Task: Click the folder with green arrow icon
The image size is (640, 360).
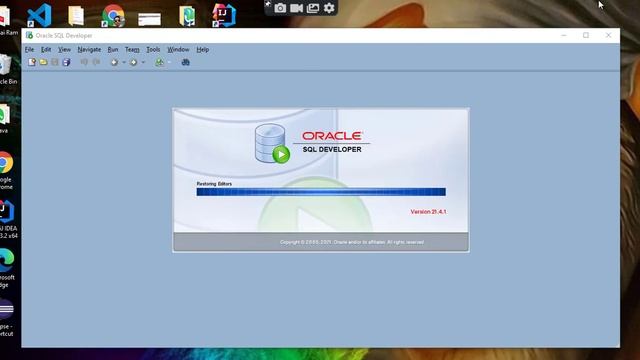Action: click(x=187, y=16)
